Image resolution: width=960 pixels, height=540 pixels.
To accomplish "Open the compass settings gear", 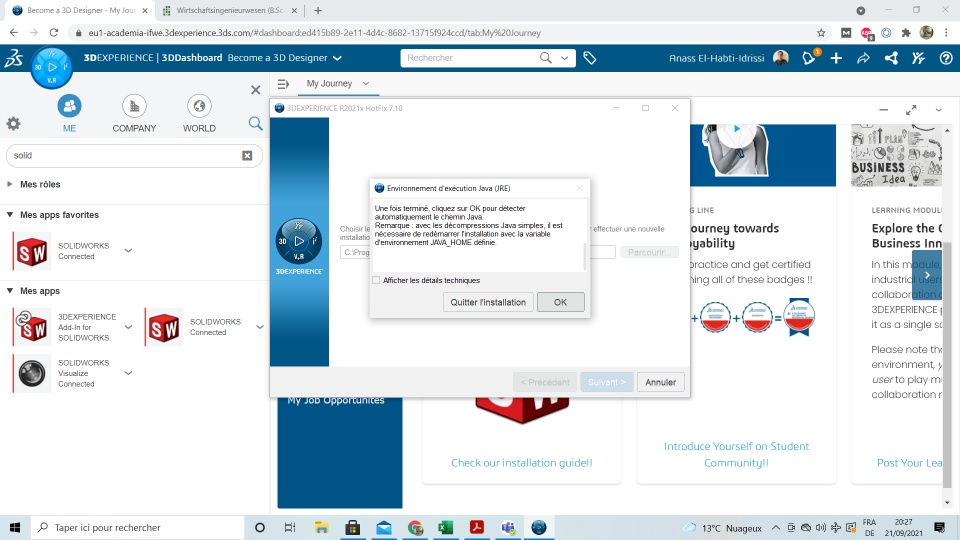I will 13,124.
